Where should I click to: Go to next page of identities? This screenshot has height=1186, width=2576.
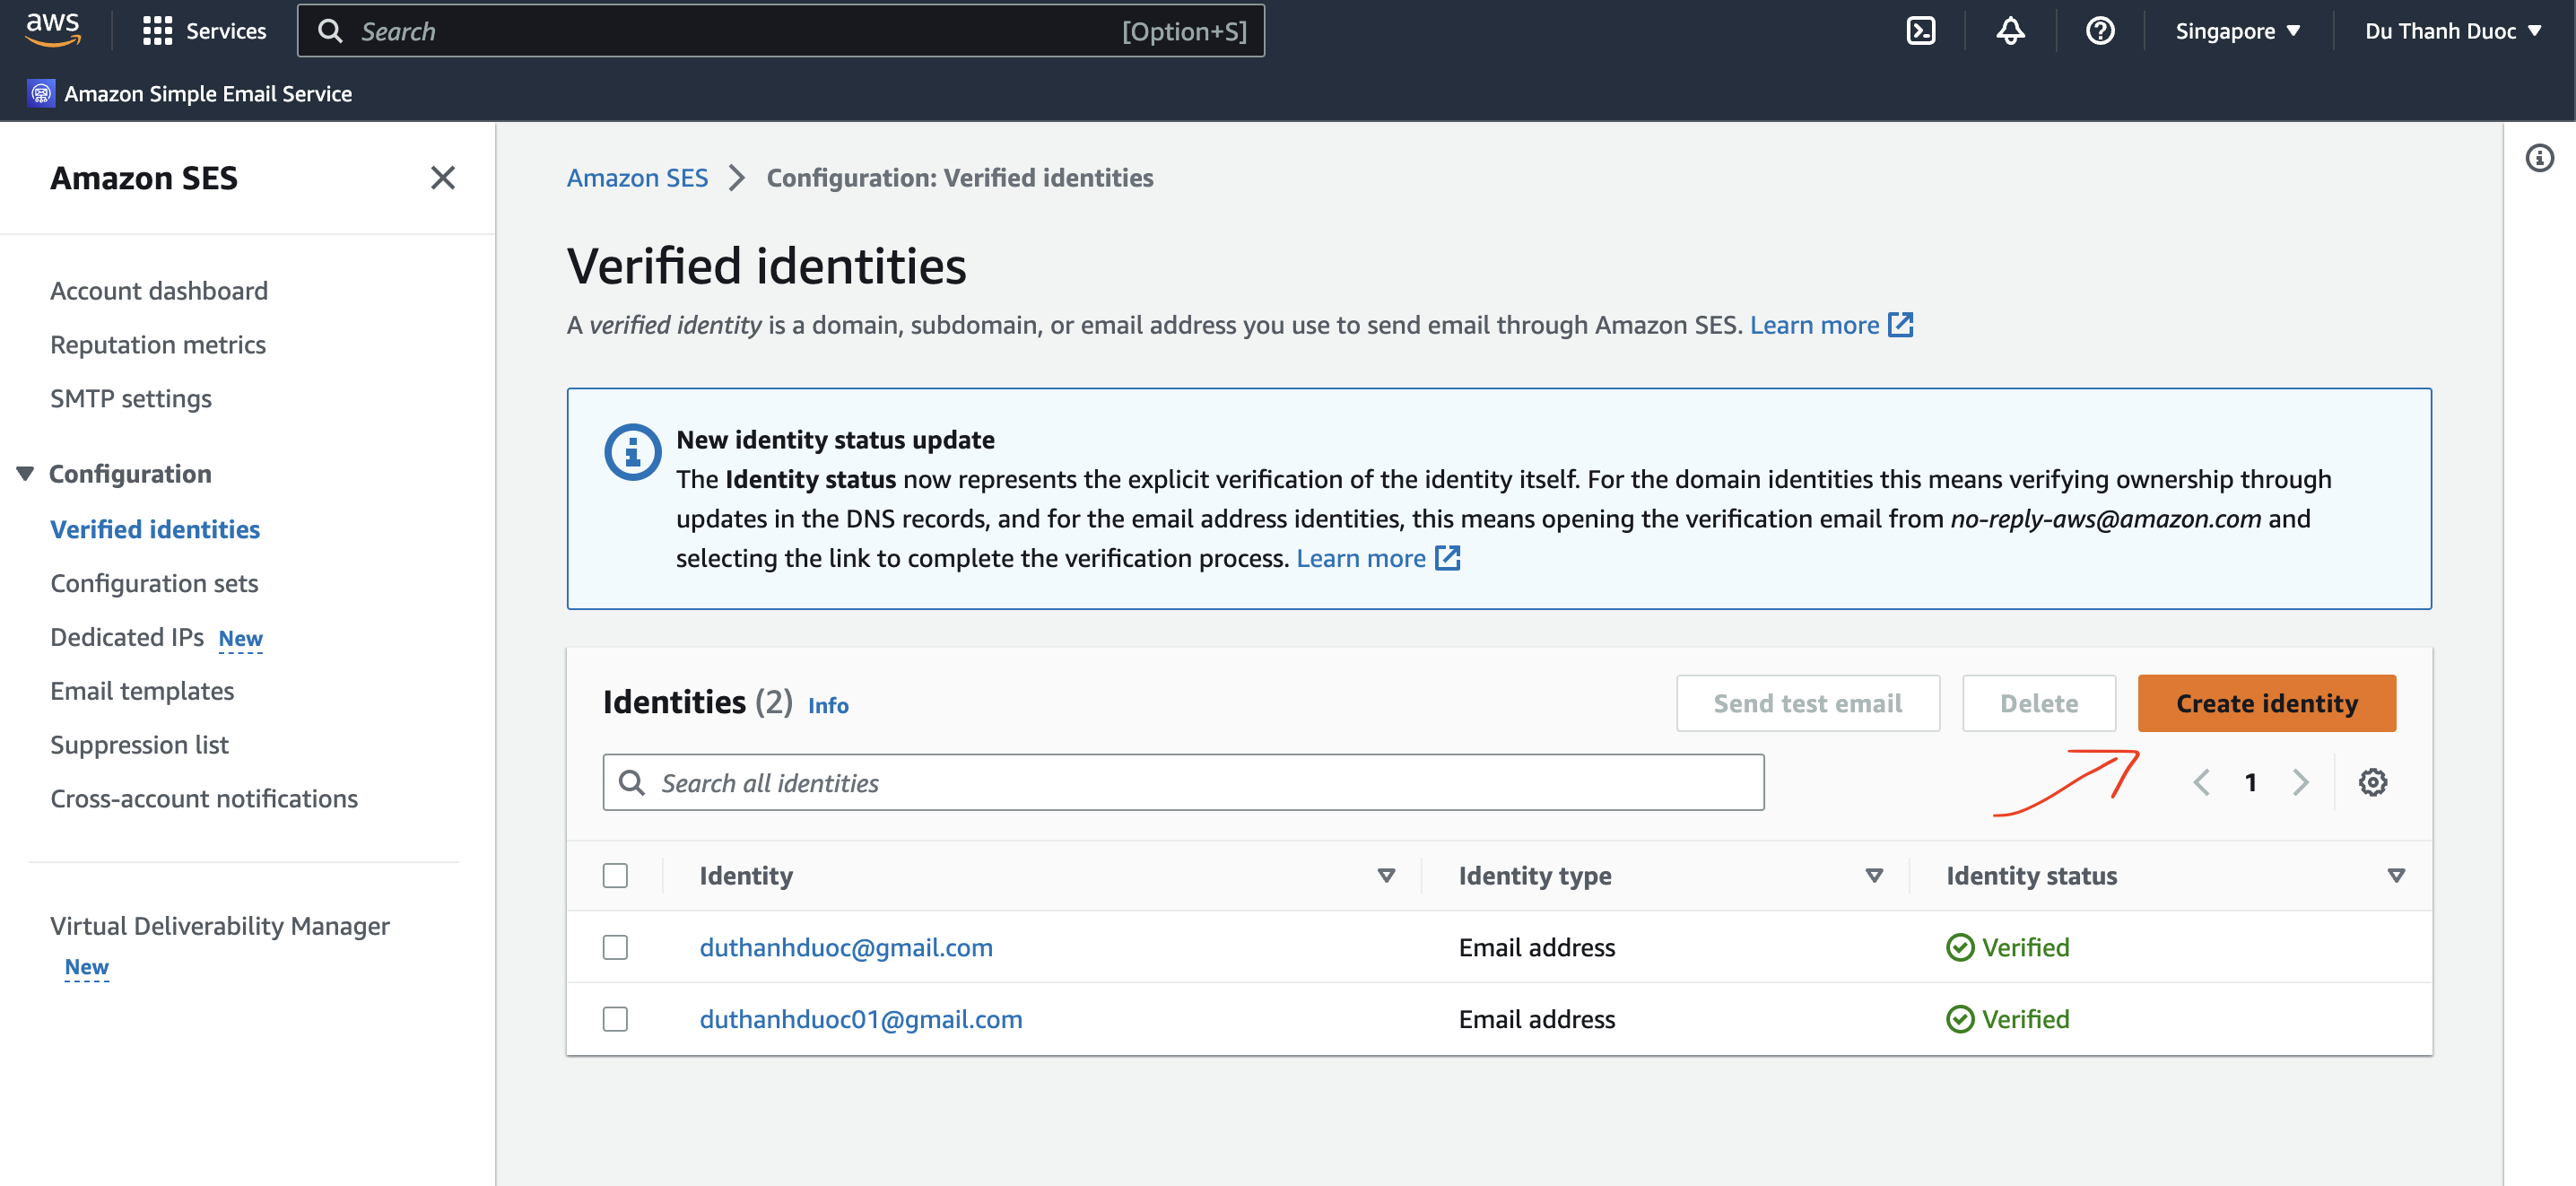pyautogui.click(x=2300, y=782)
